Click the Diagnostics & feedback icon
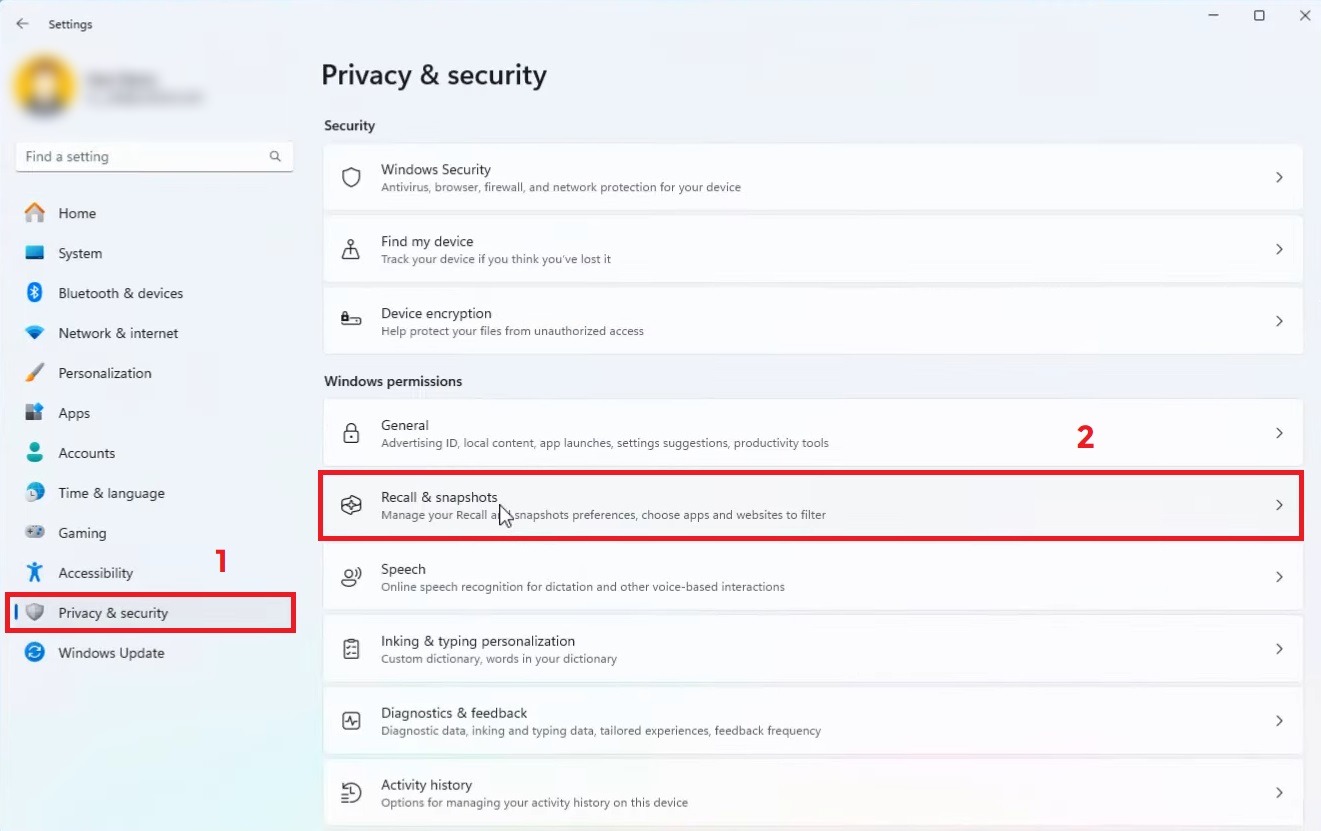This screenshot has height=831, width=1321. [351, 721]
